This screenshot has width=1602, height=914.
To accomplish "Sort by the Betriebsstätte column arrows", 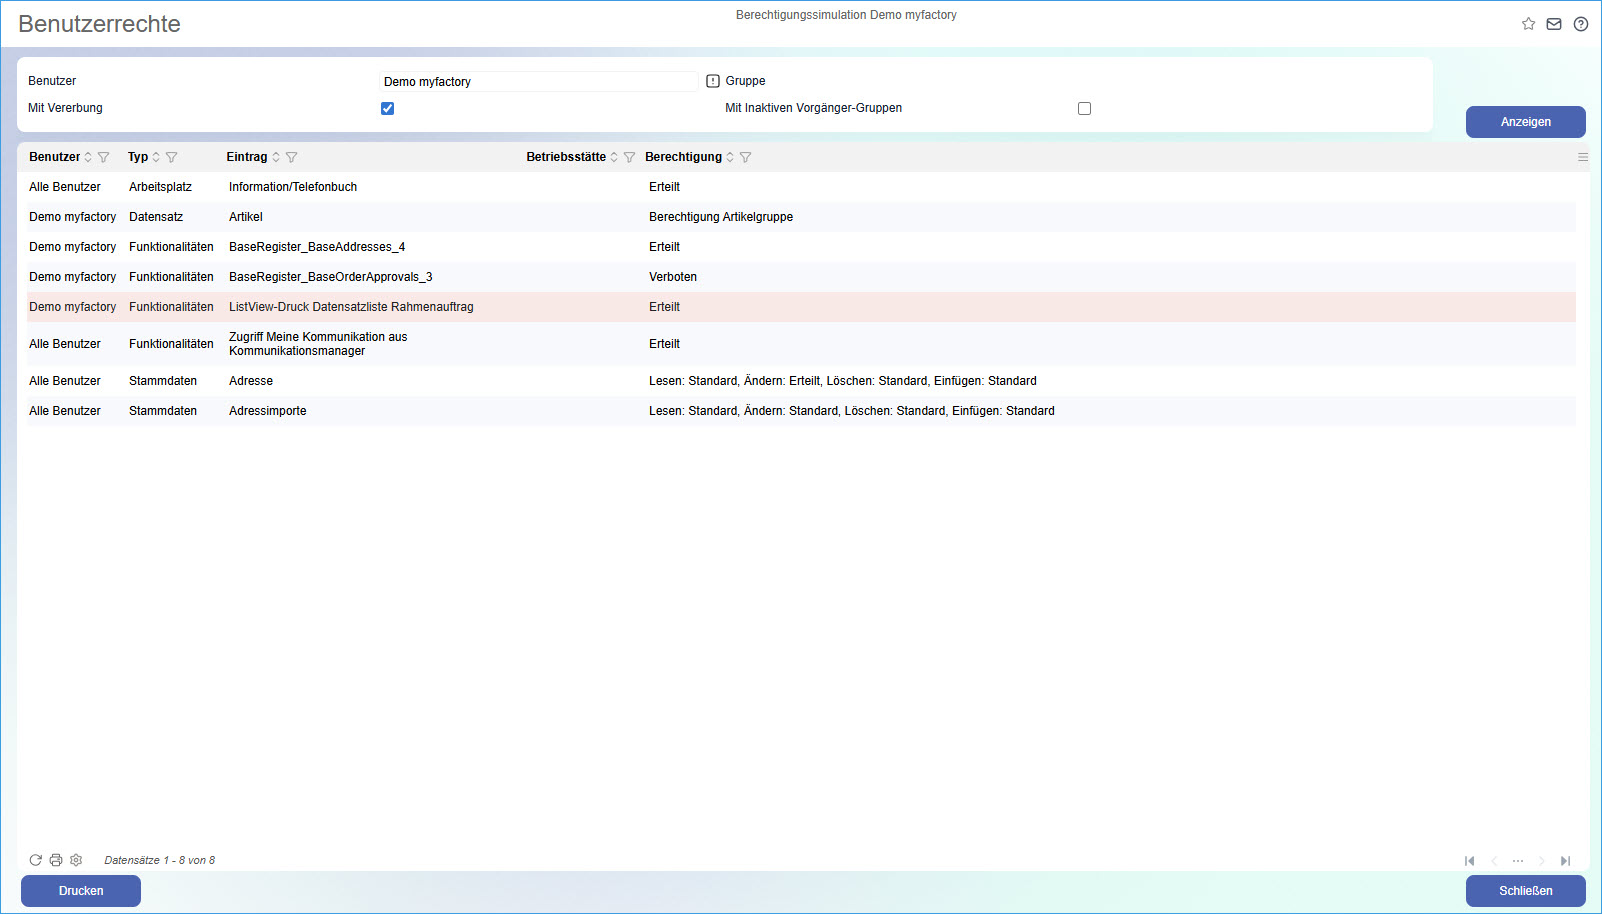I will point(614,157).
